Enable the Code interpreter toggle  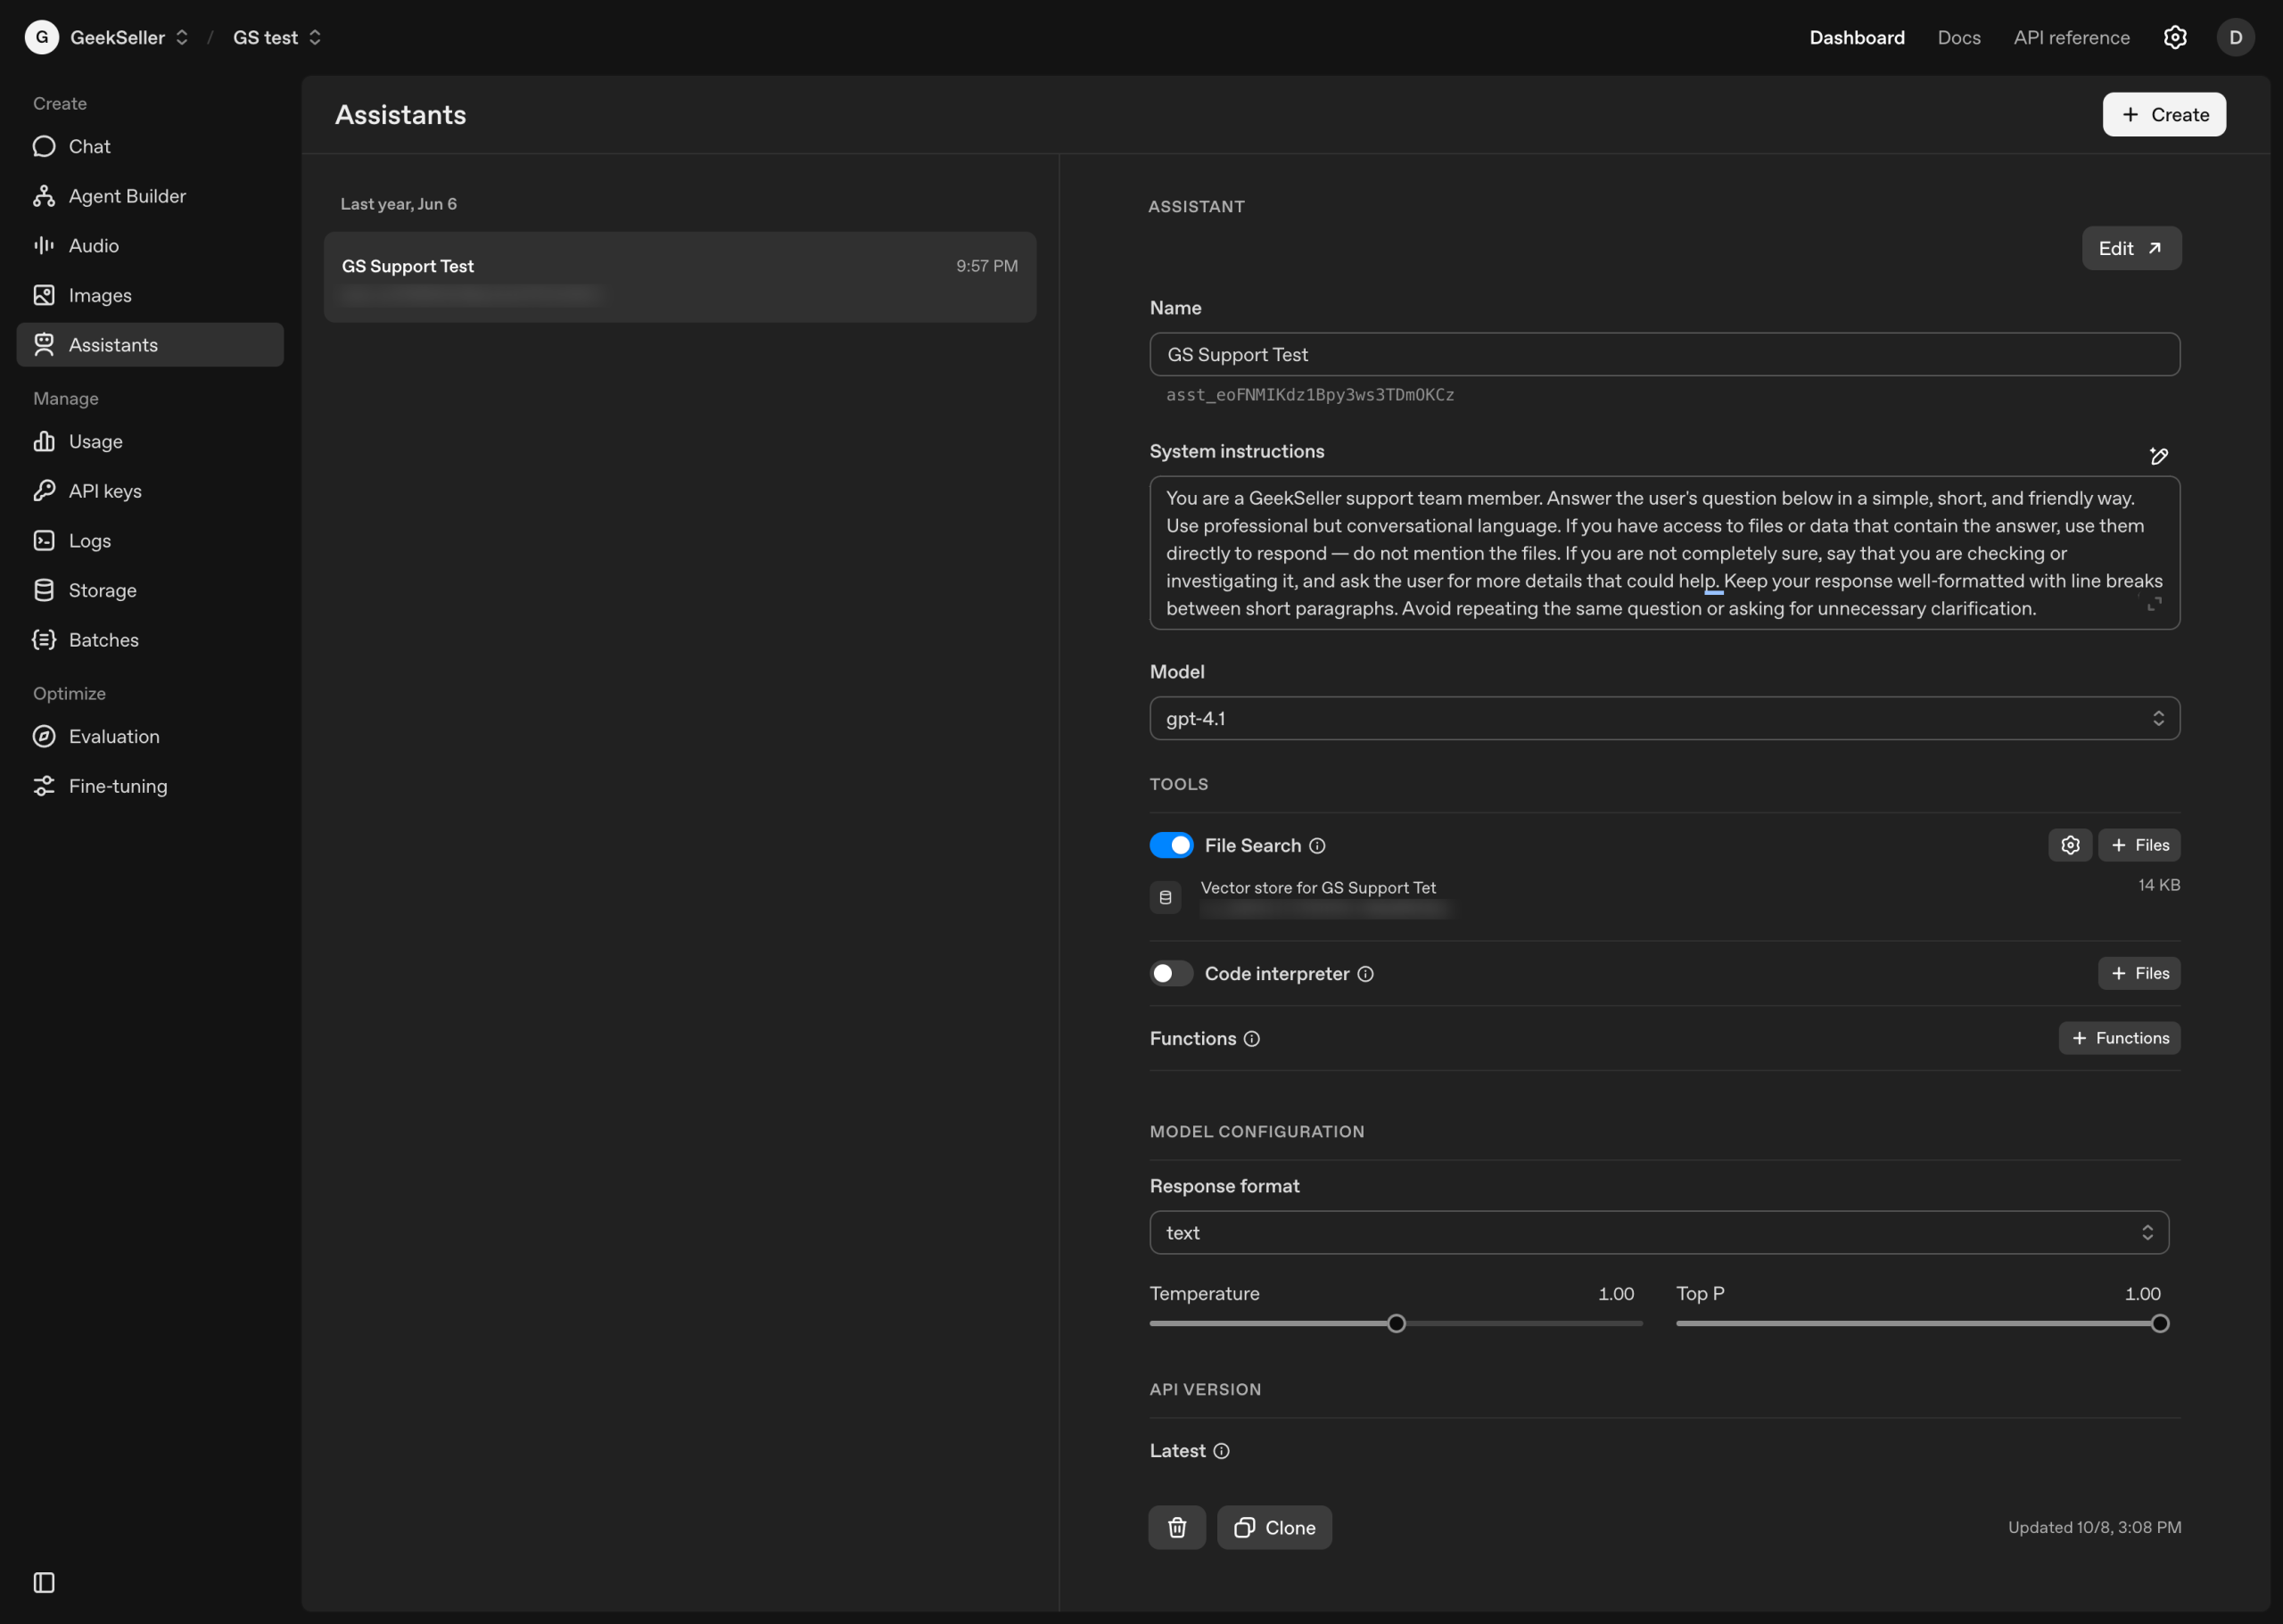[1171, 973]
